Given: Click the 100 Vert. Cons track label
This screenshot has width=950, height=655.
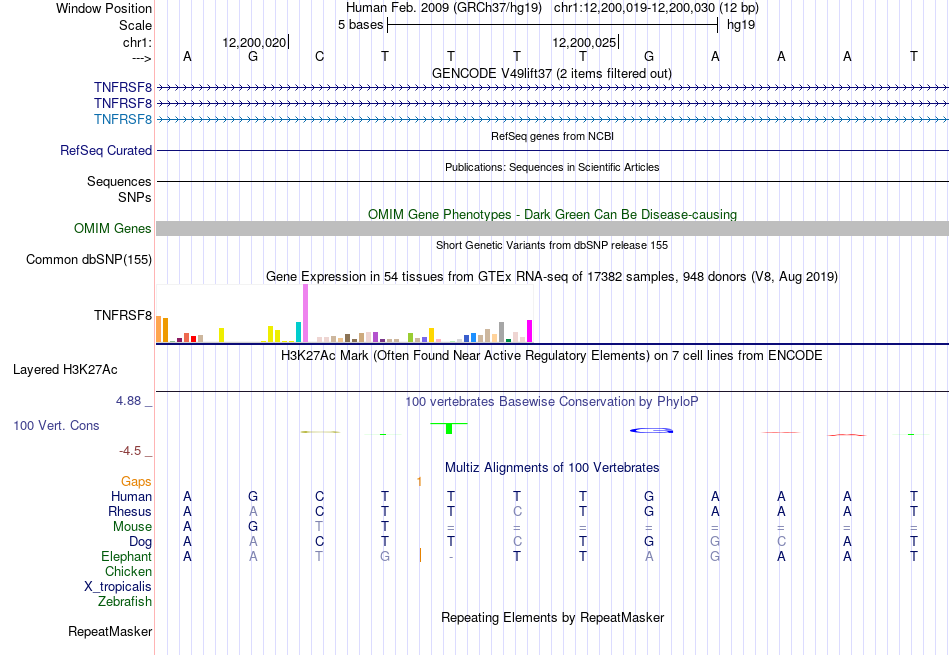Looking at the screenshot, I should 56,425.
